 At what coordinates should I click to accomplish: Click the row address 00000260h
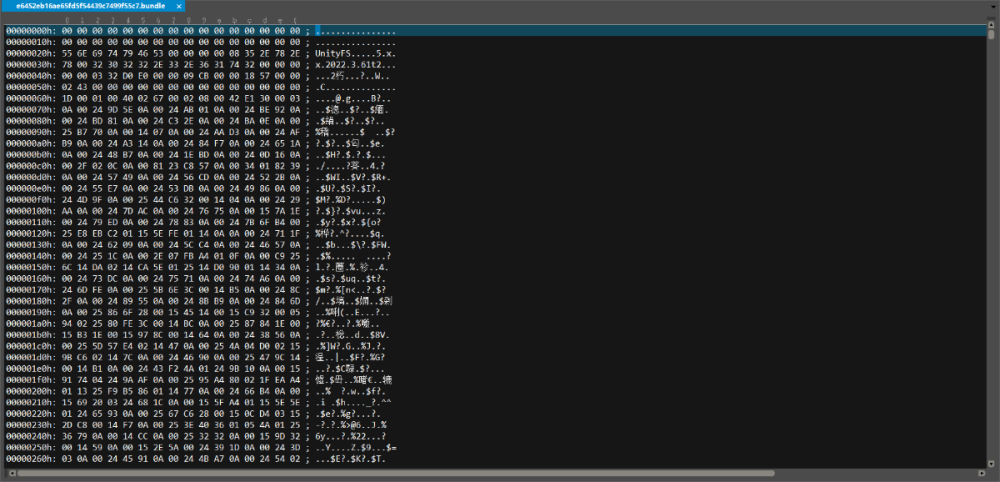(x=29, y=458)
